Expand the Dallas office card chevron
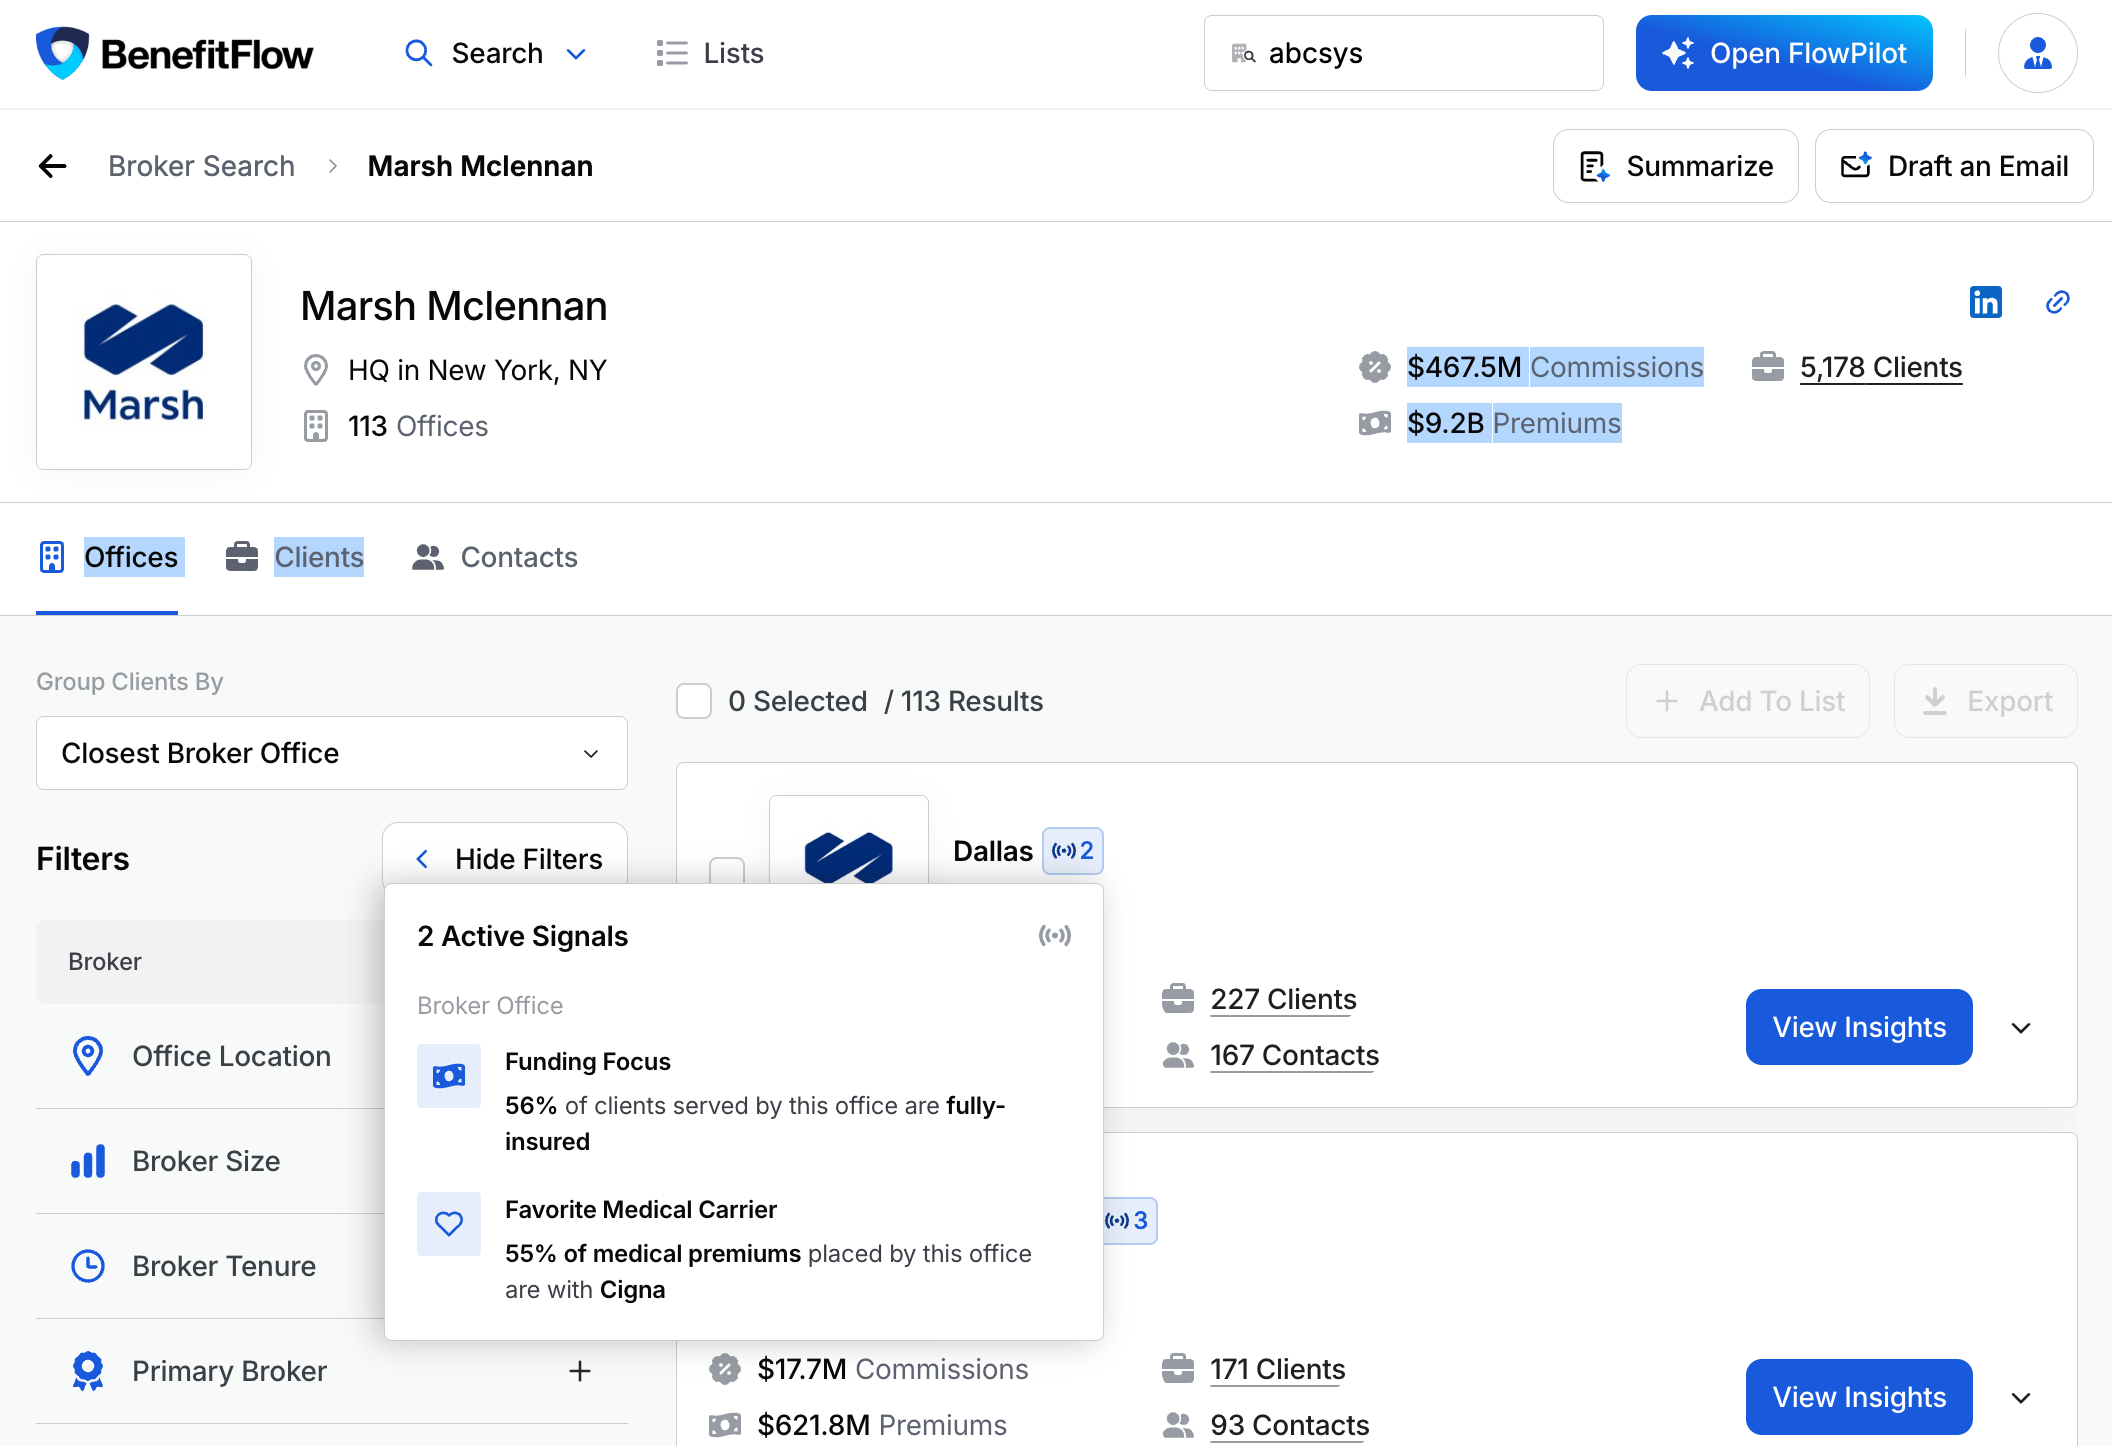2112x1446 pixels. [x=2021, y=1028]
